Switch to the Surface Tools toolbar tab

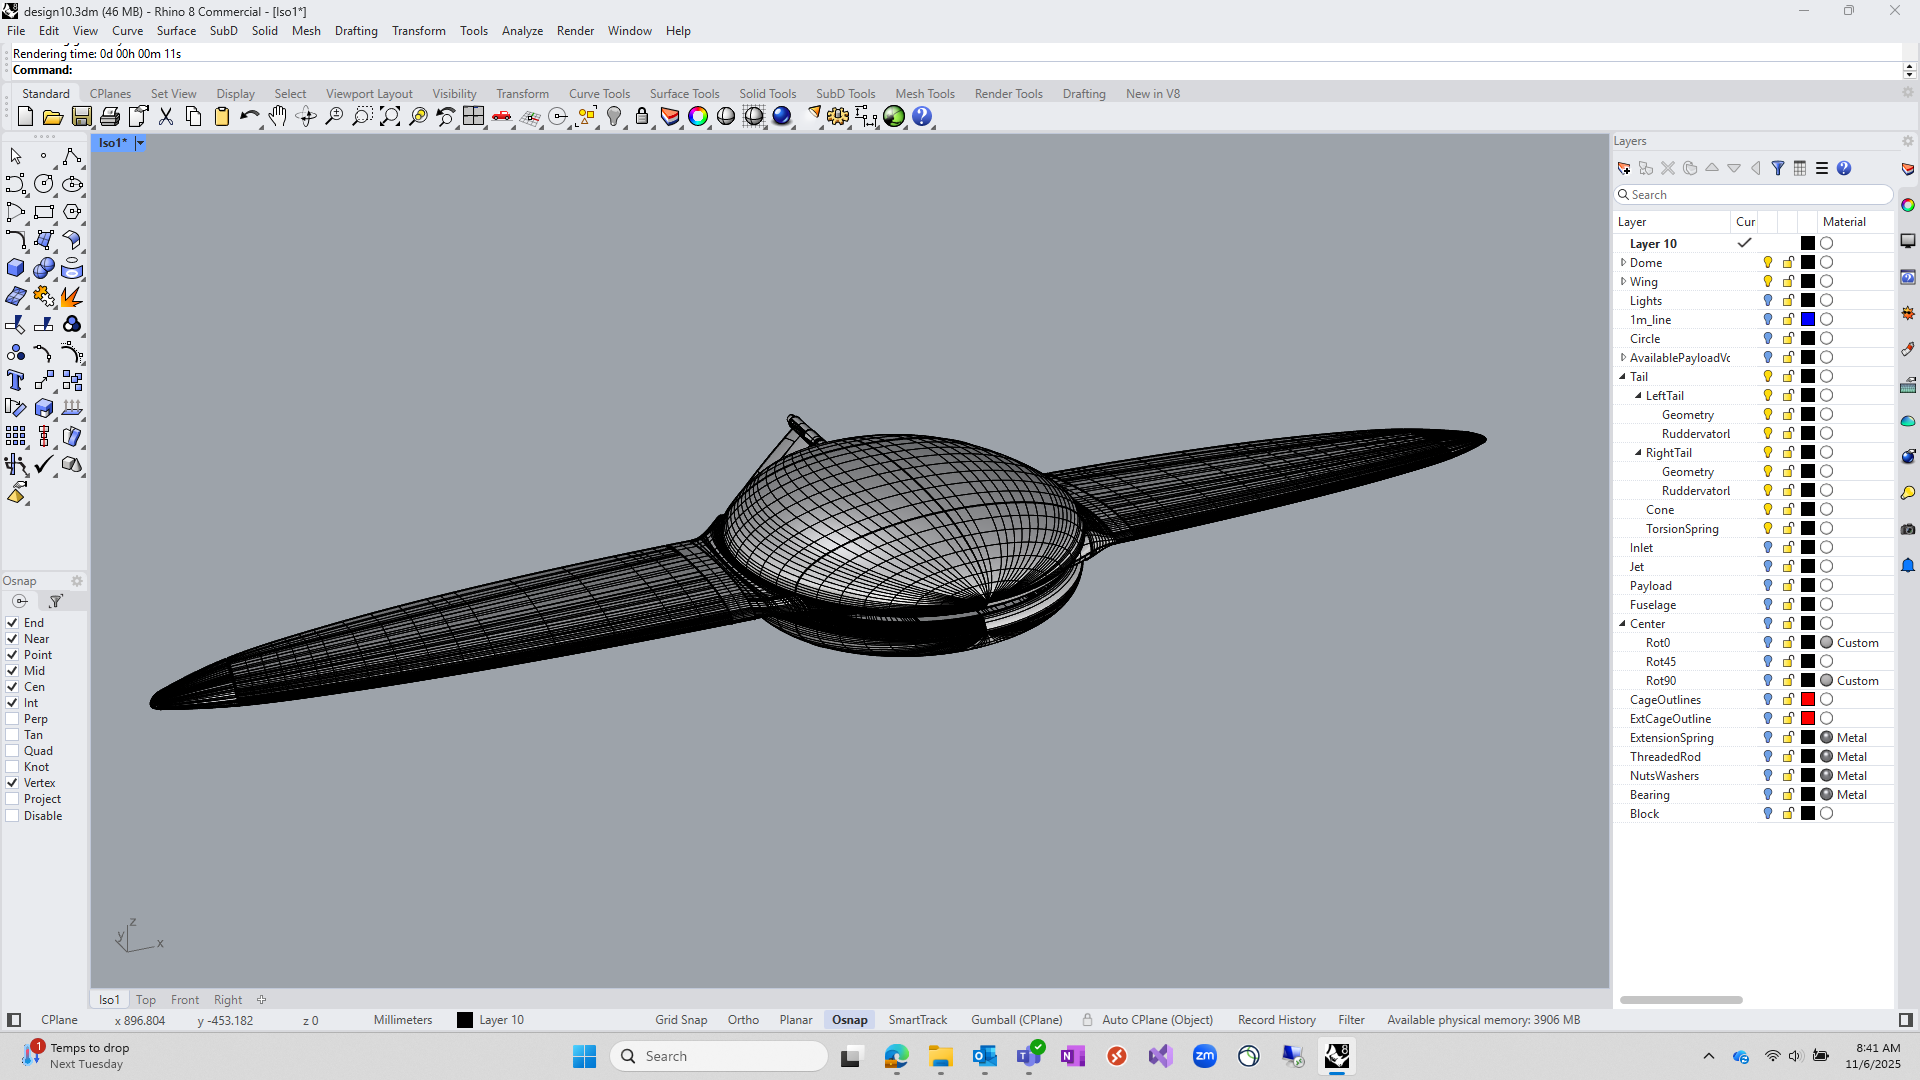pyautogui.click(x=684, y=94)
